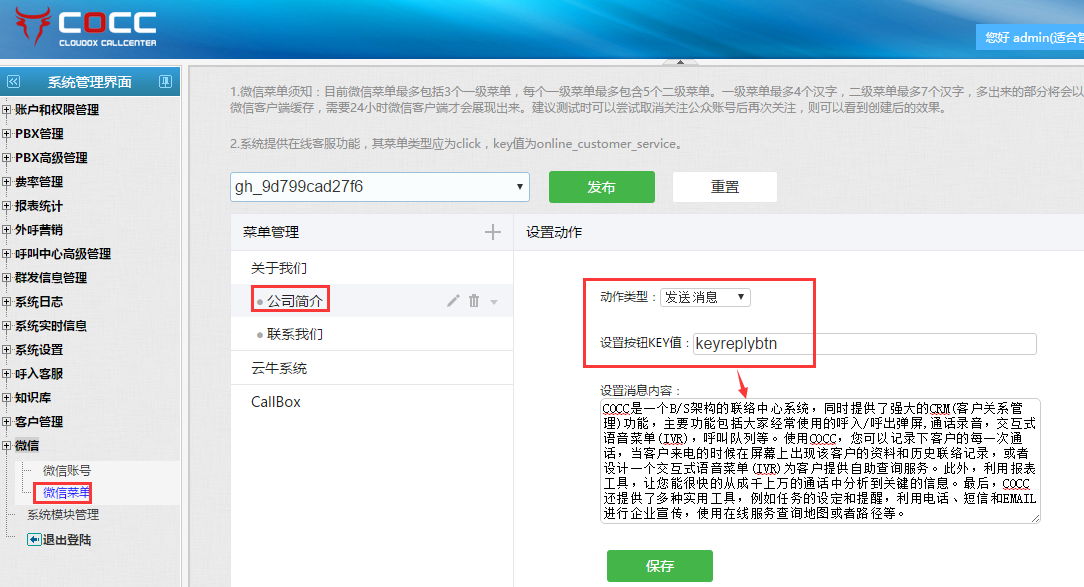Viewport: 1084px width, 587px height.
Task: Click the green 发布 button
Action: pos(601,187)
